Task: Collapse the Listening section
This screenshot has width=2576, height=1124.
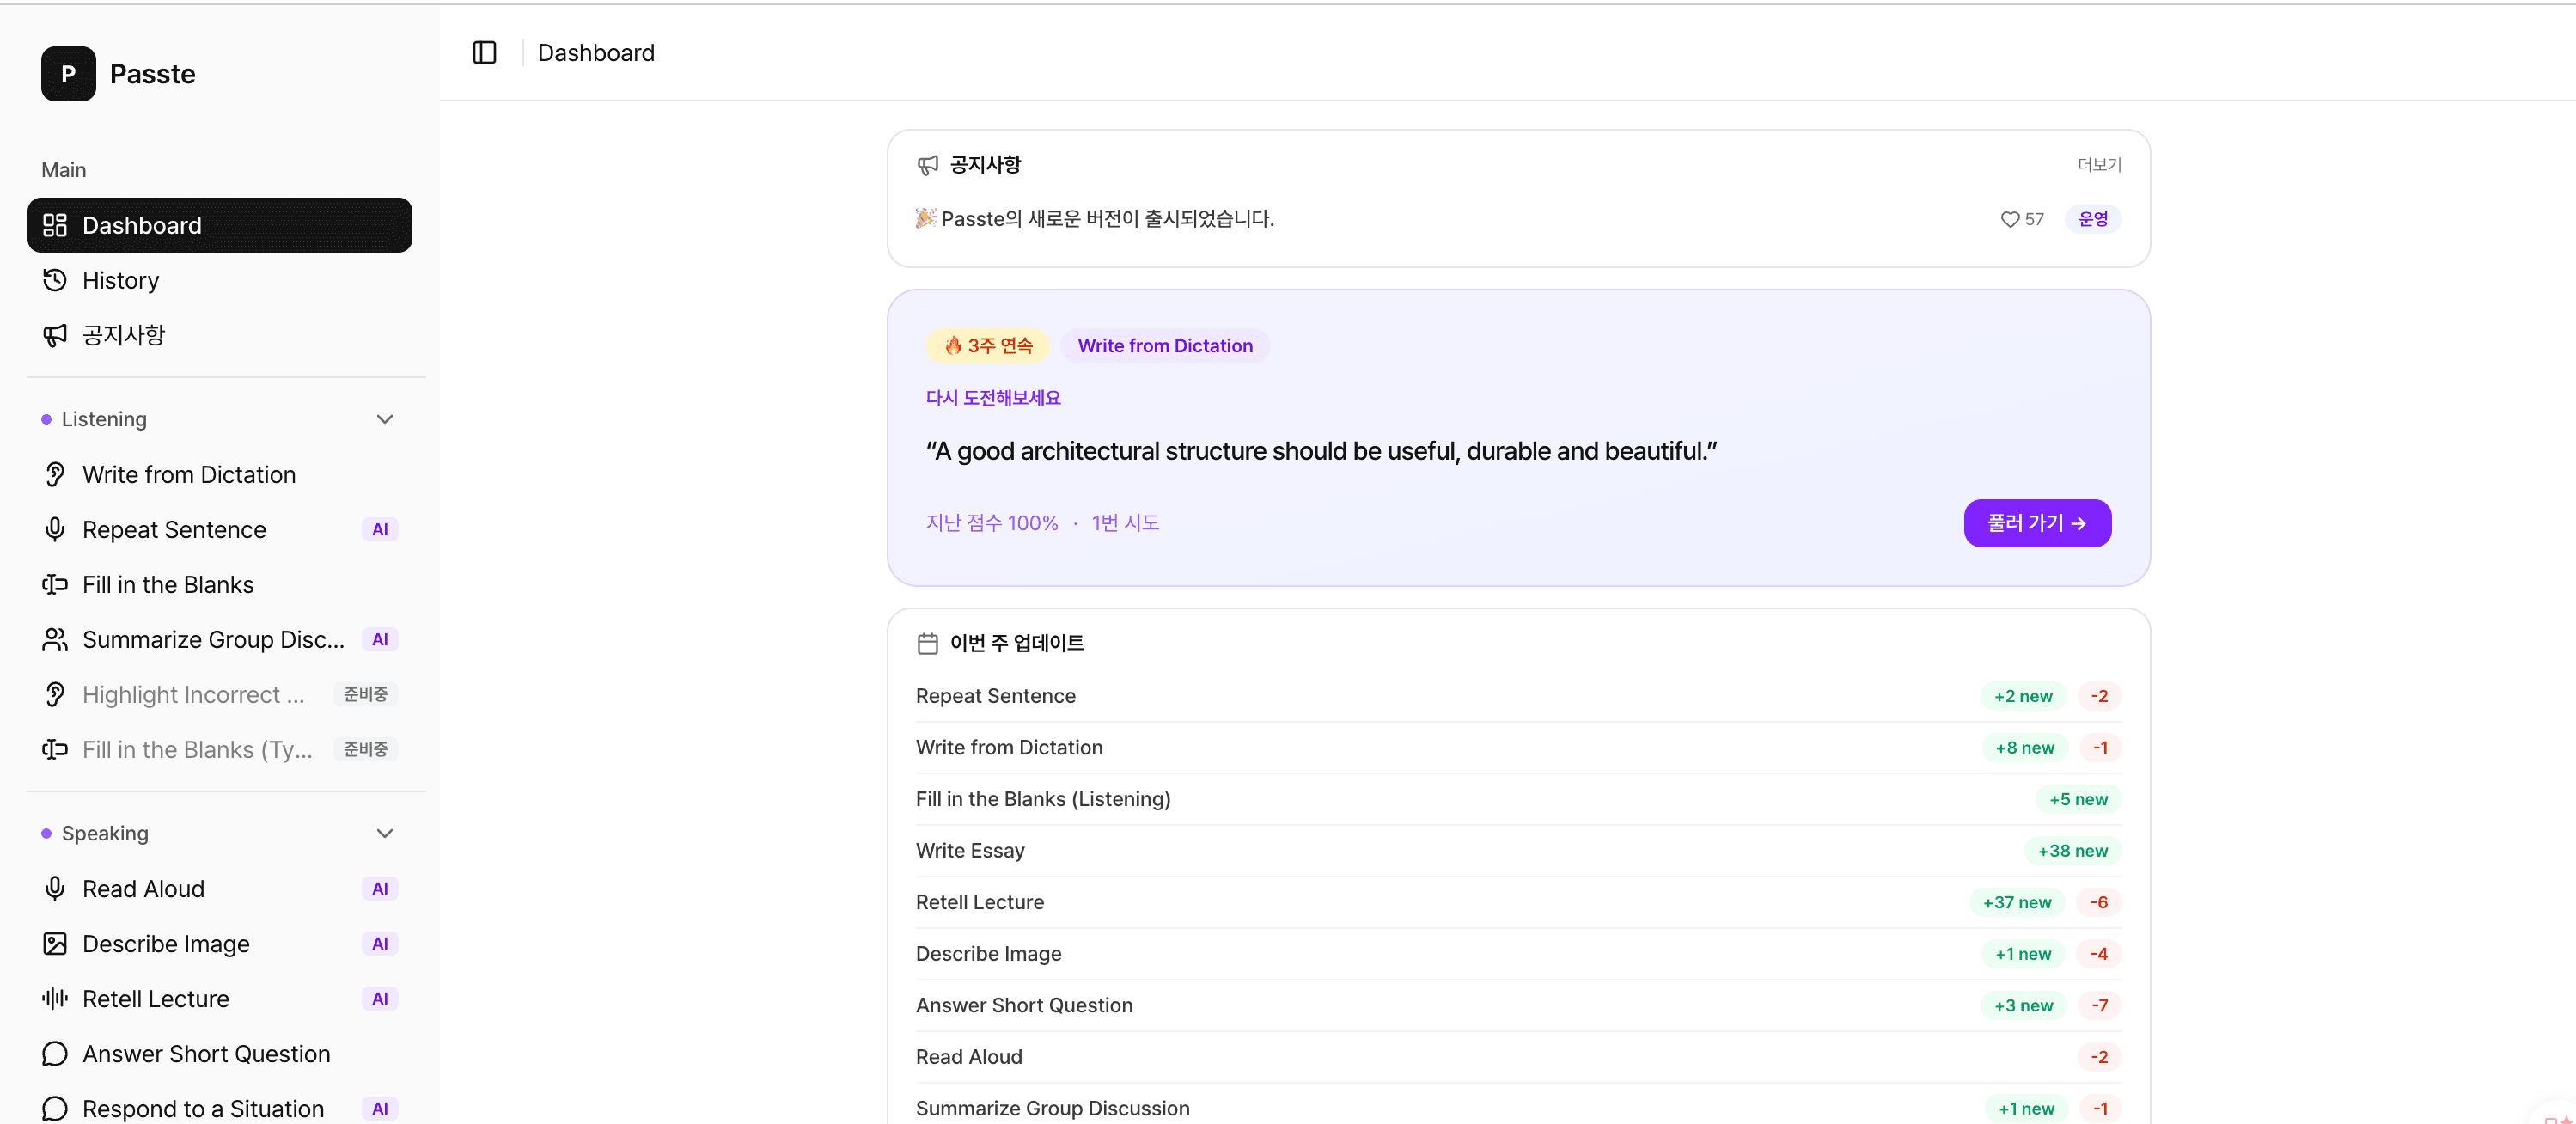Action: pos(385,419)
